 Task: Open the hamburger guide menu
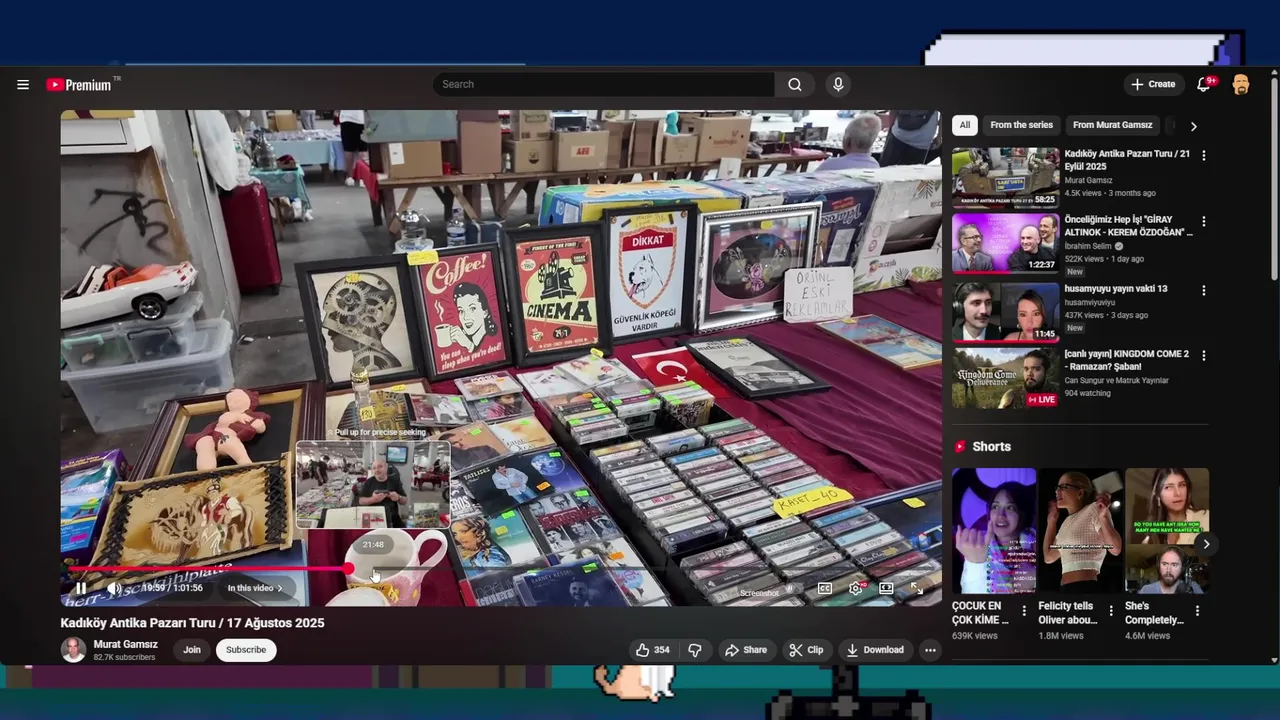23,85
